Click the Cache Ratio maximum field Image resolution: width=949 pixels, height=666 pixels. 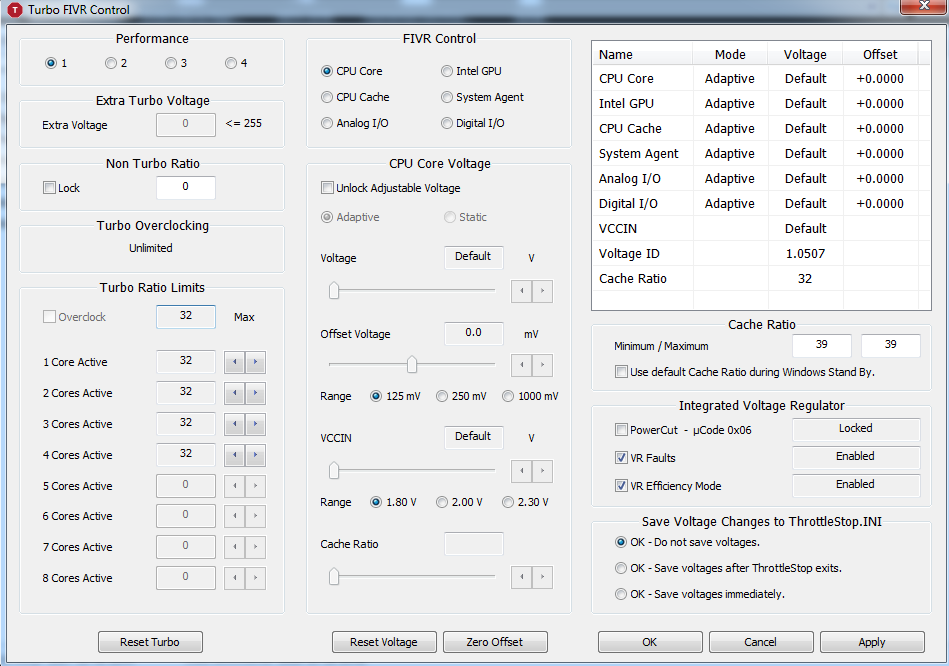point(891,345)
